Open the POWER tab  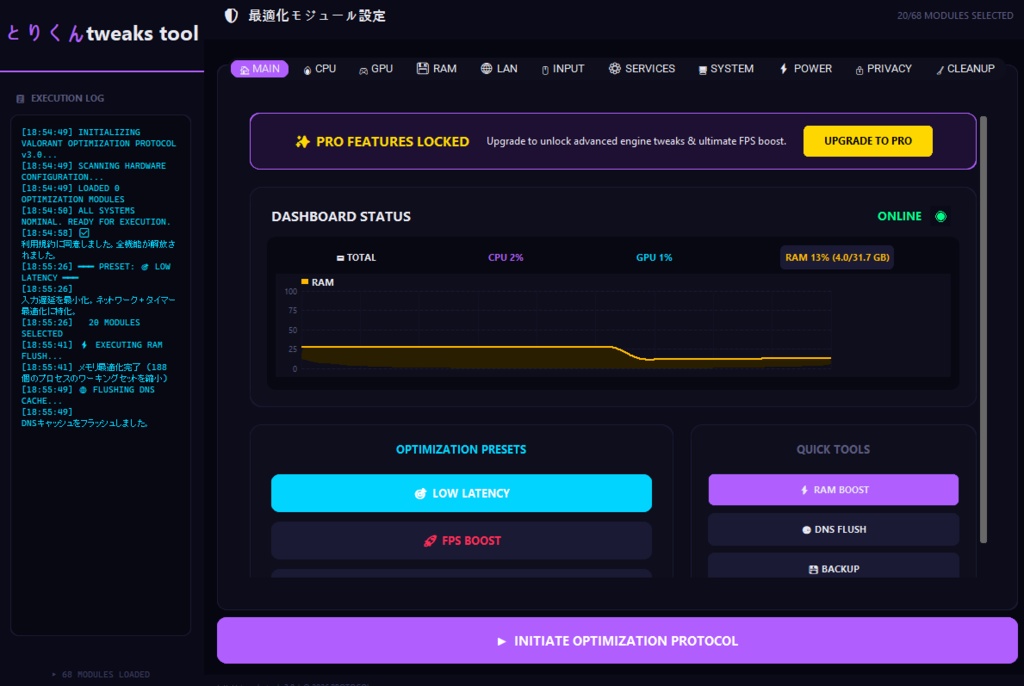[805, 69]
